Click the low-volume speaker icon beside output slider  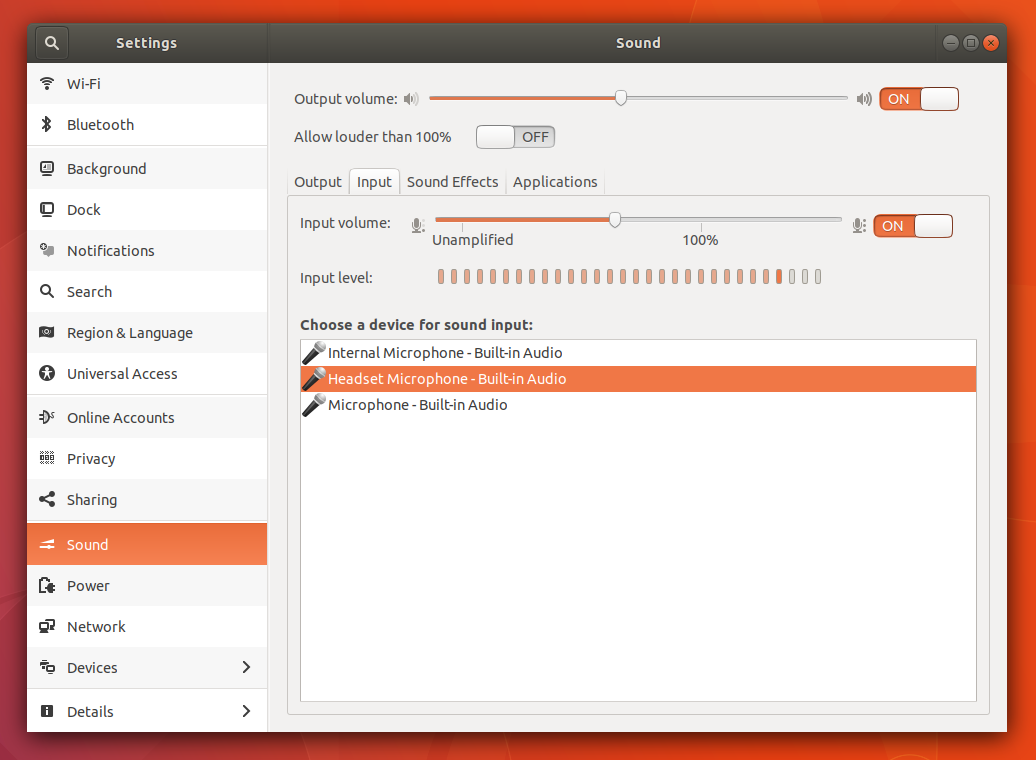pyautogui.click(x=411, y=99)
